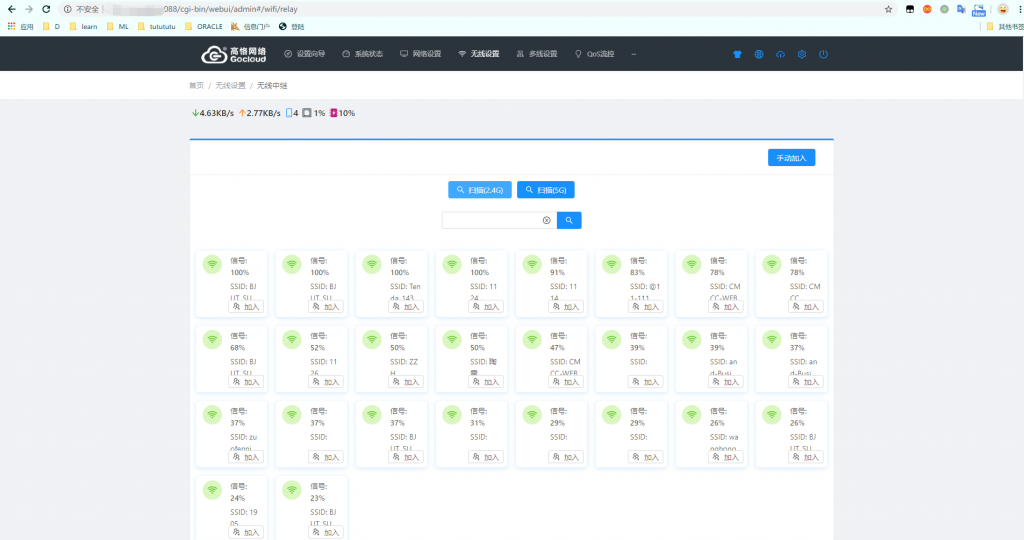
Task: Click the wifi icon on the 83% signal card
Action: click(612, 264)
